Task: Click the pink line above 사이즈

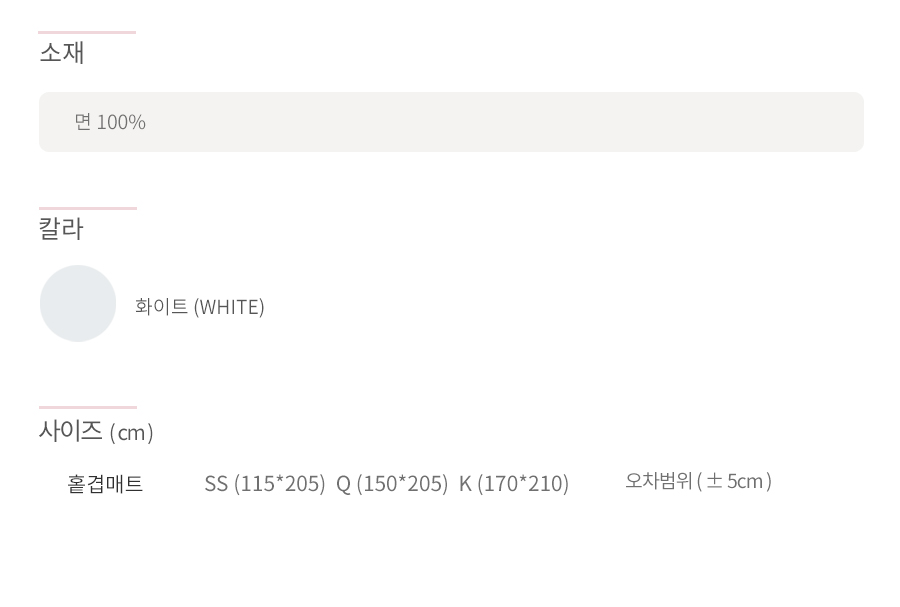Action: tap(88, 407)
